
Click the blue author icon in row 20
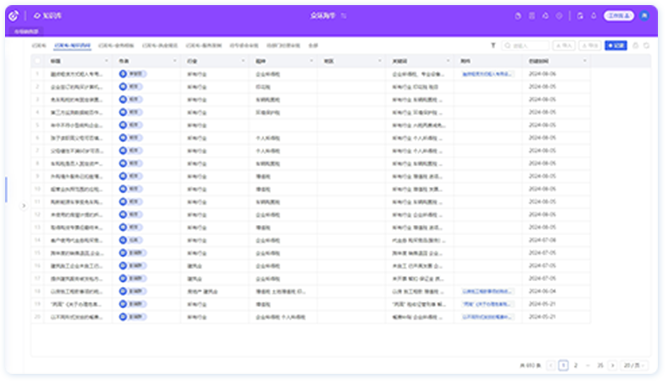point(123,317)
